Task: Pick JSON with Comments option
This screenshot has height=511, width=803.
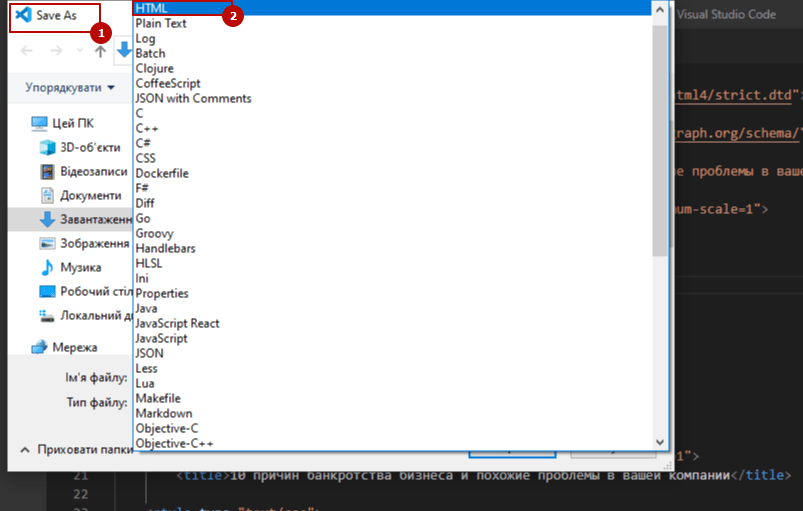Action: pos(392,98)
